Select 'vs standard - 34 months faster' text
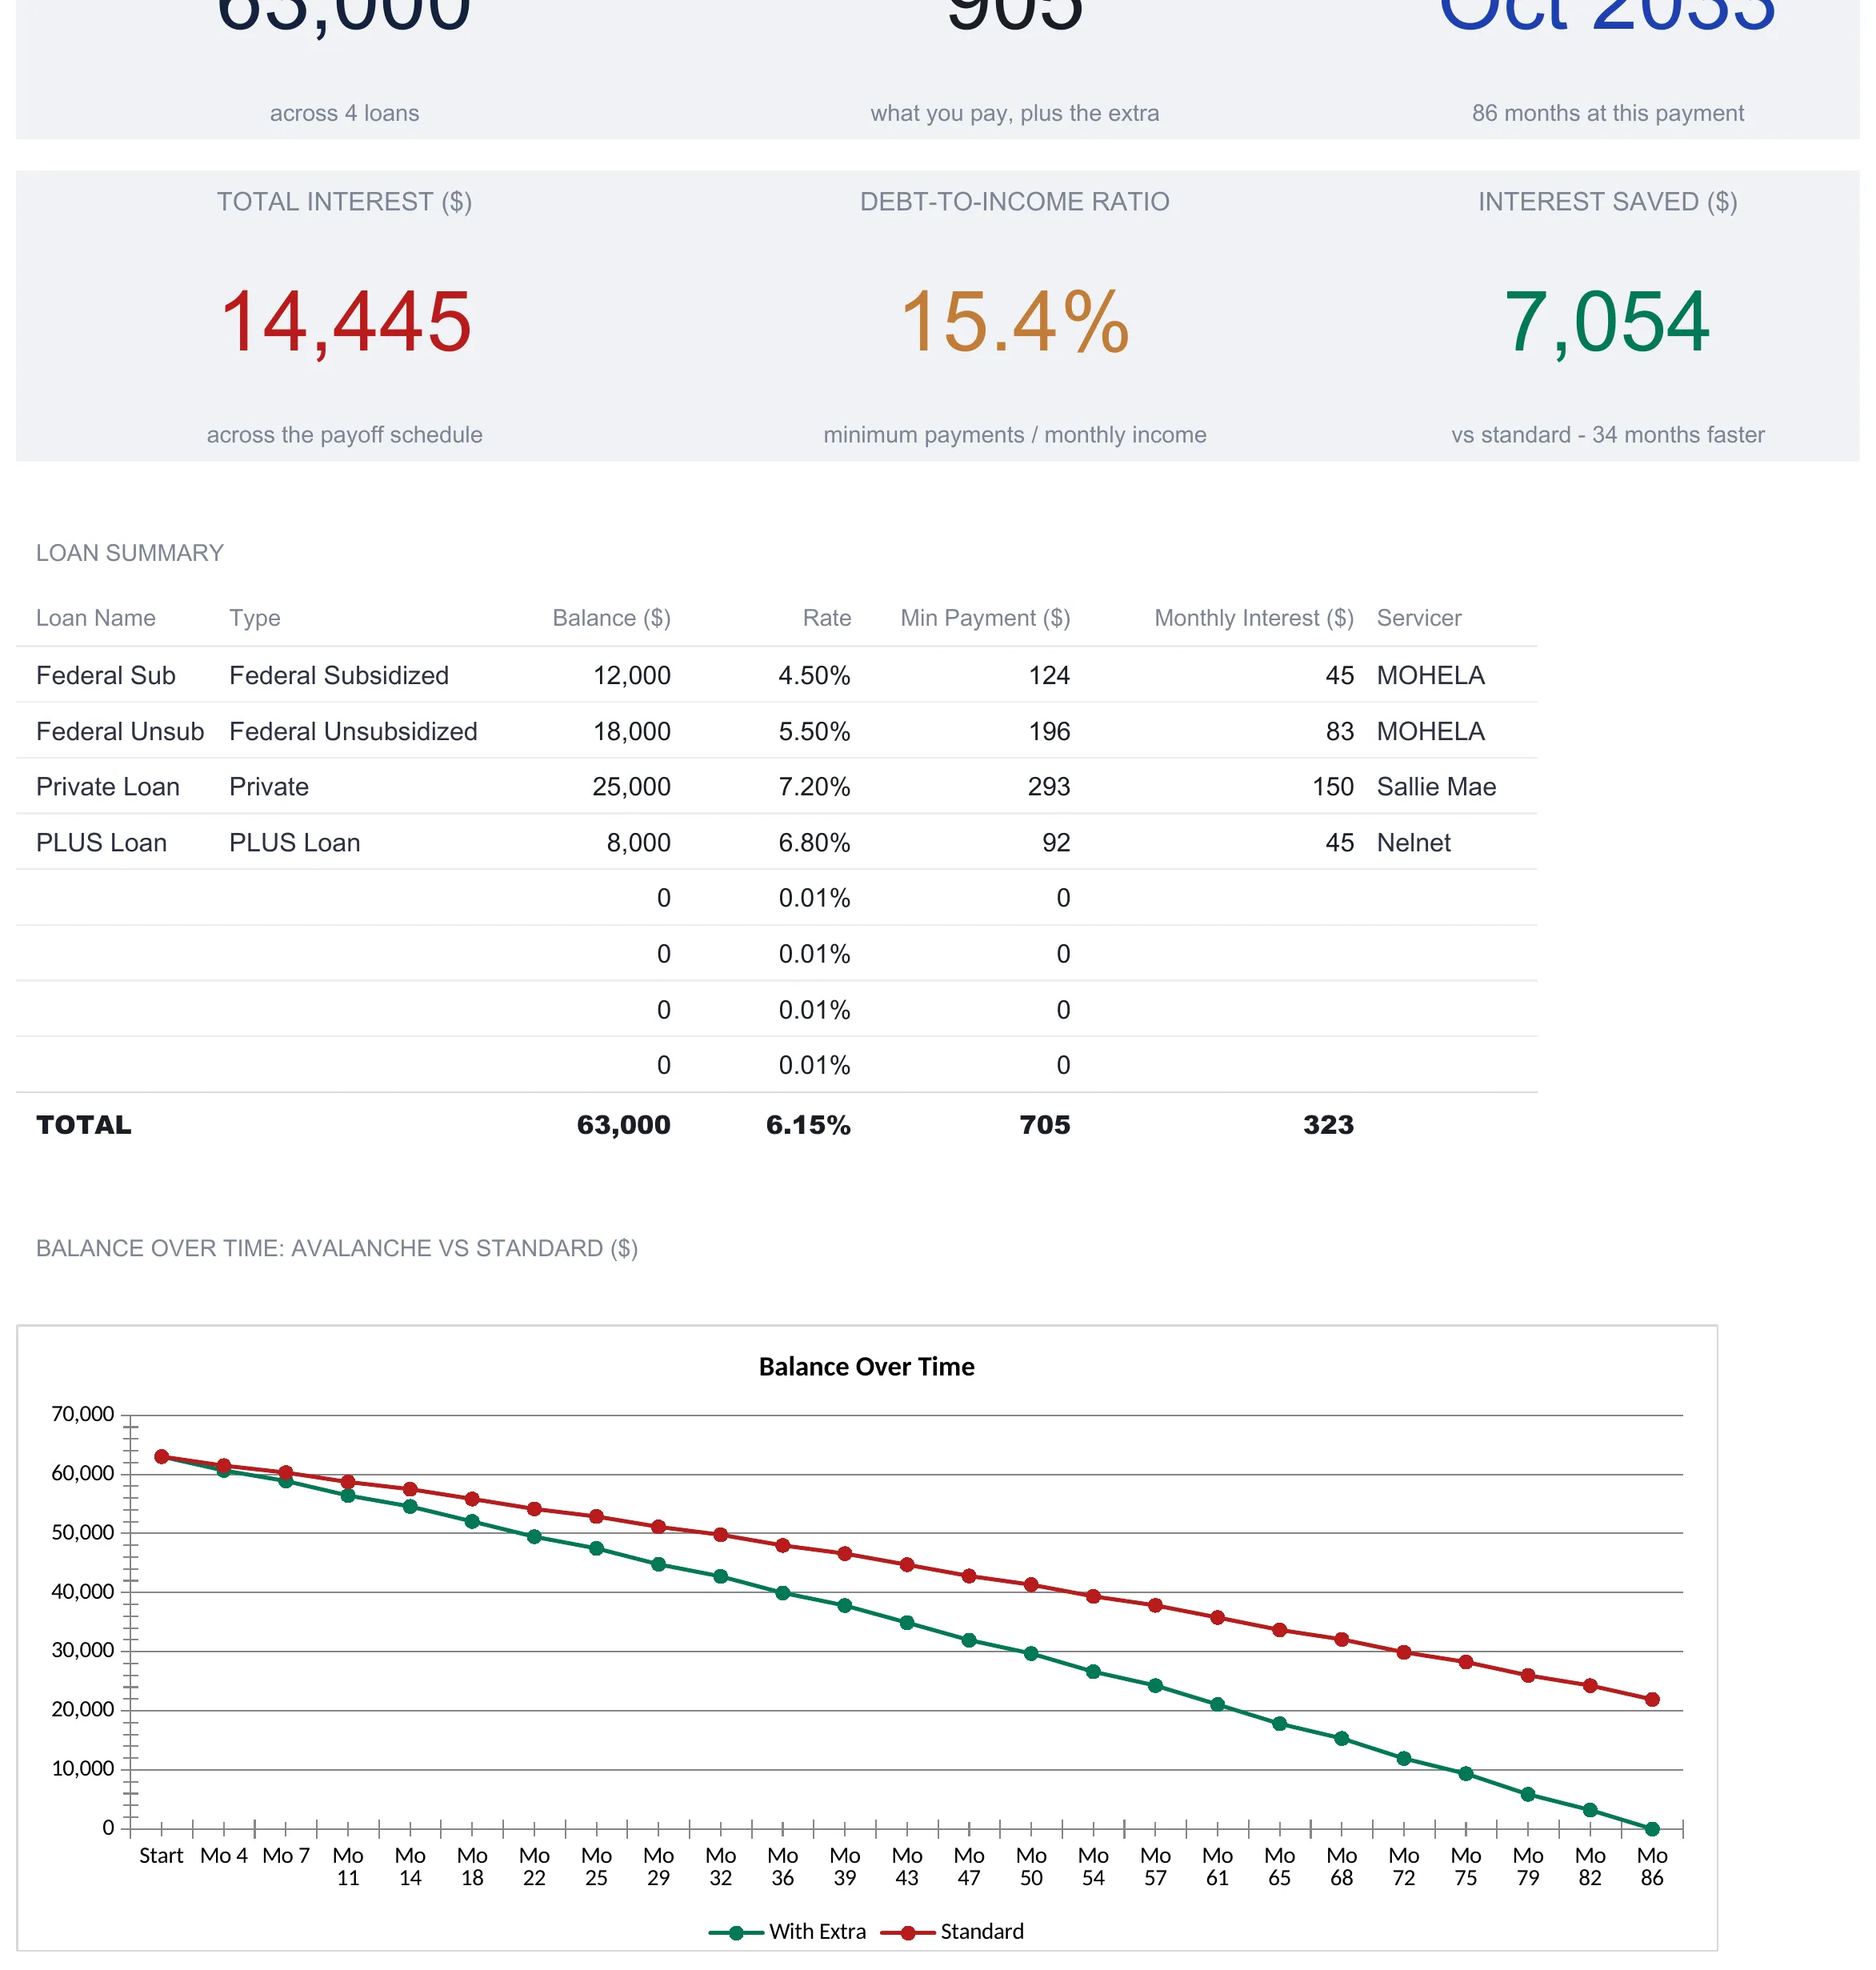 1607,435
